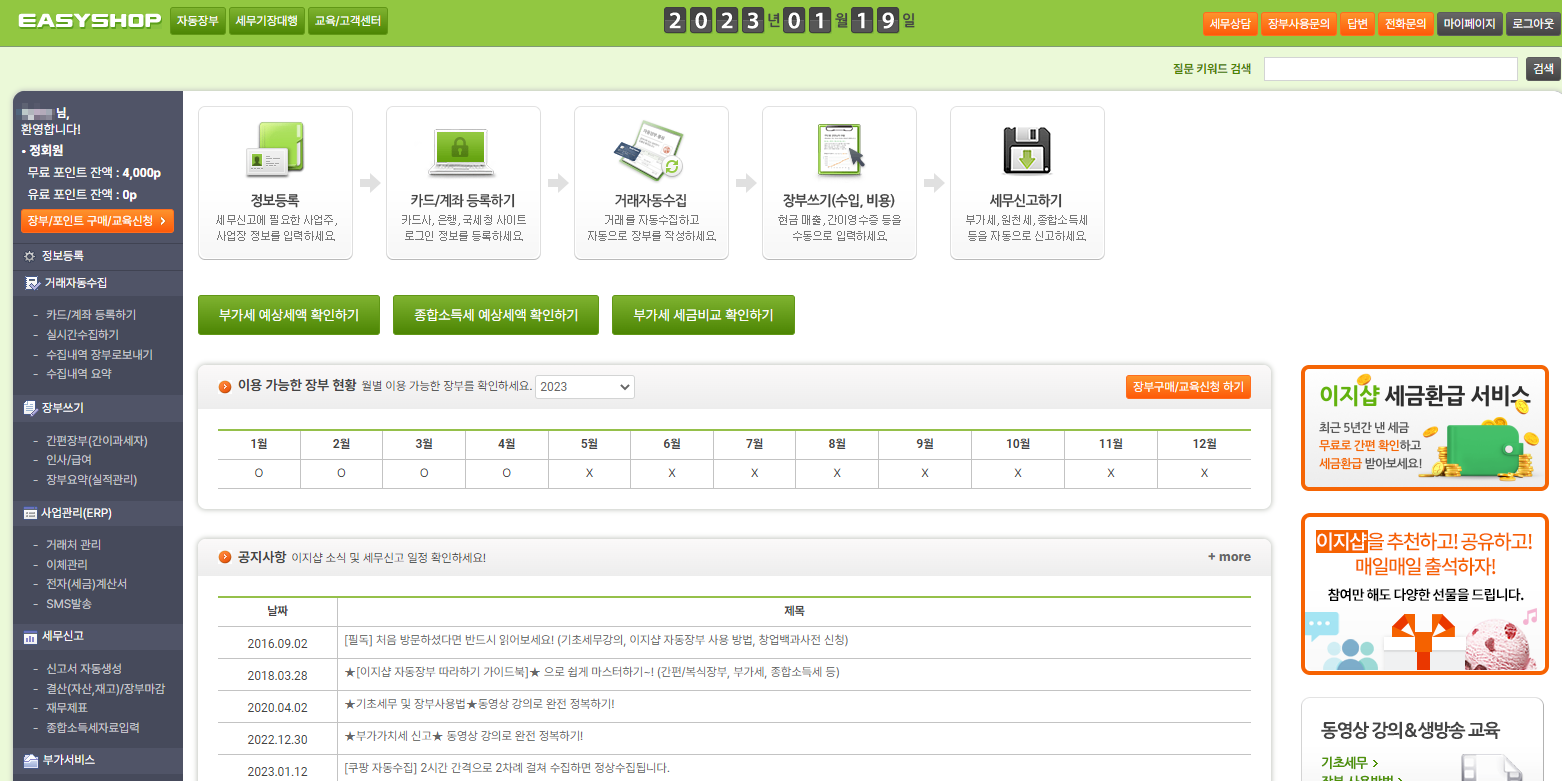Click 로그아웃 button
The width and height of the screenshot is (1562, 781).
click(1532, 23)
